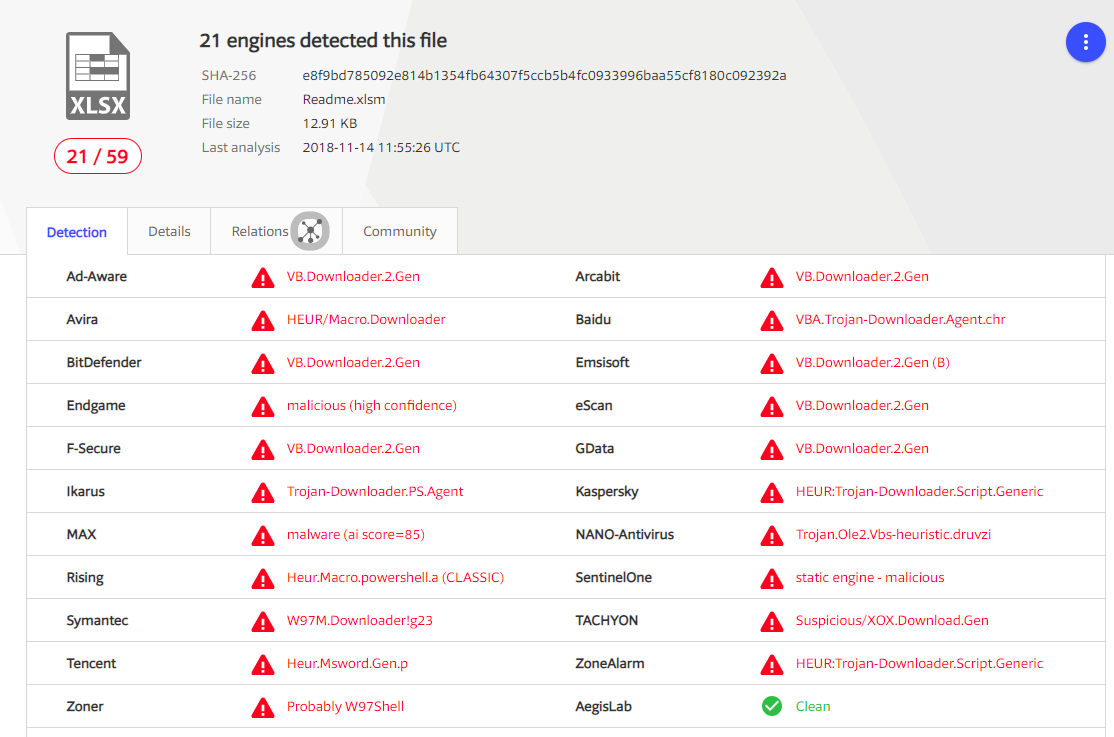This screenshot has width=1114, height=737.
Task: Click Kaspersky's red alert triangle icon
Action: point(771,492)
